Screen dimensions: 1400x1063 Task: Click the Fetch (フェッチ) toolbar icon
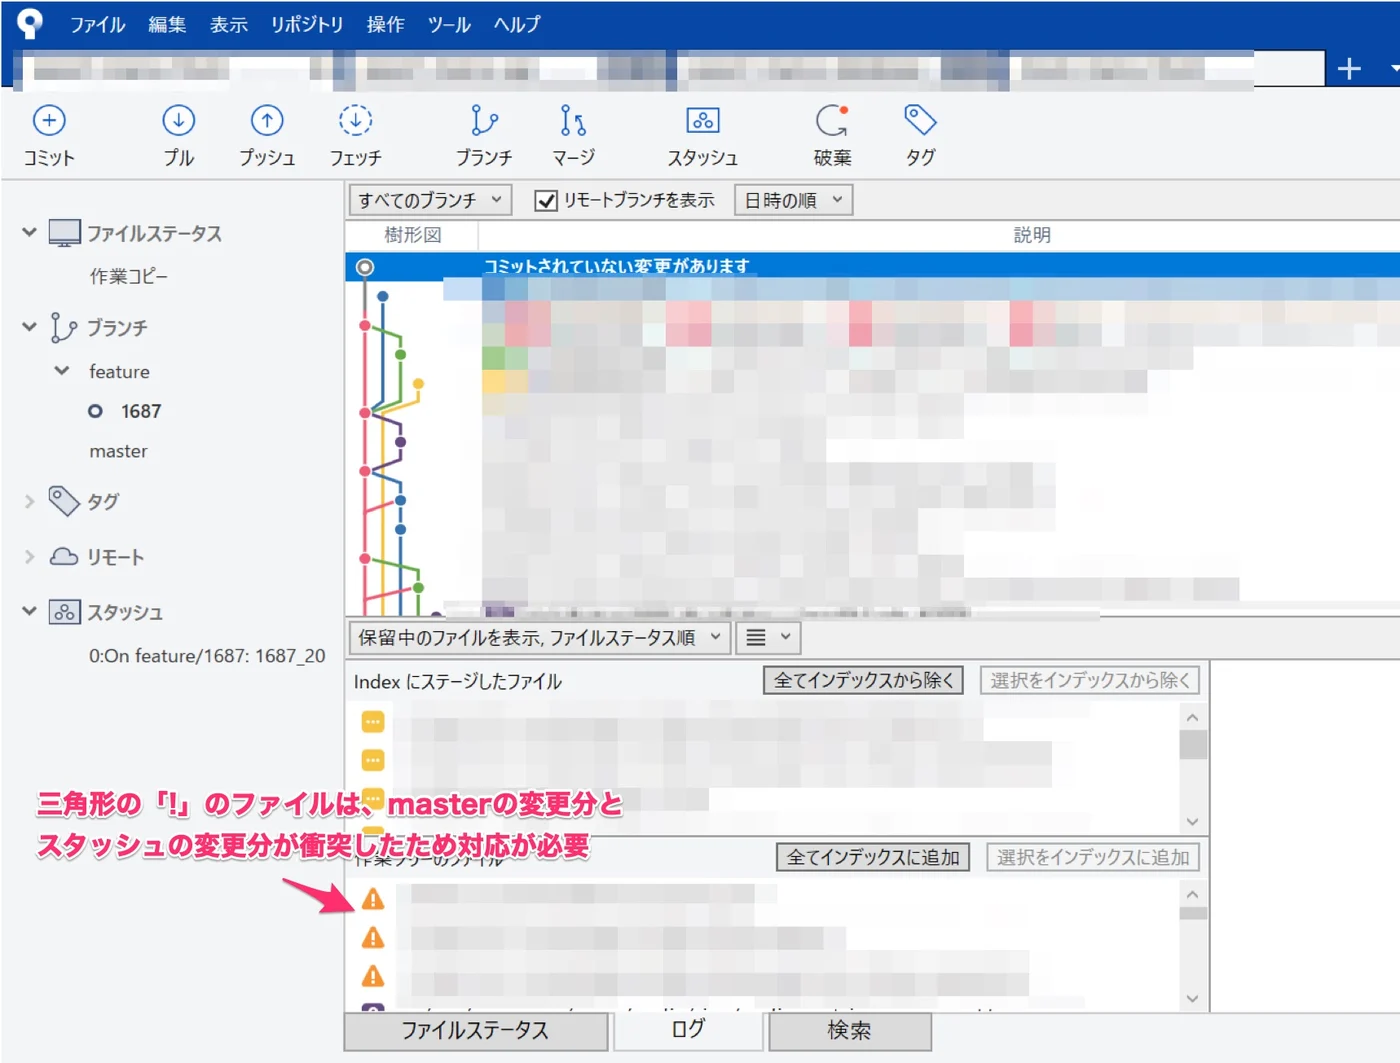pyautogui.click(x=355, y=121)
